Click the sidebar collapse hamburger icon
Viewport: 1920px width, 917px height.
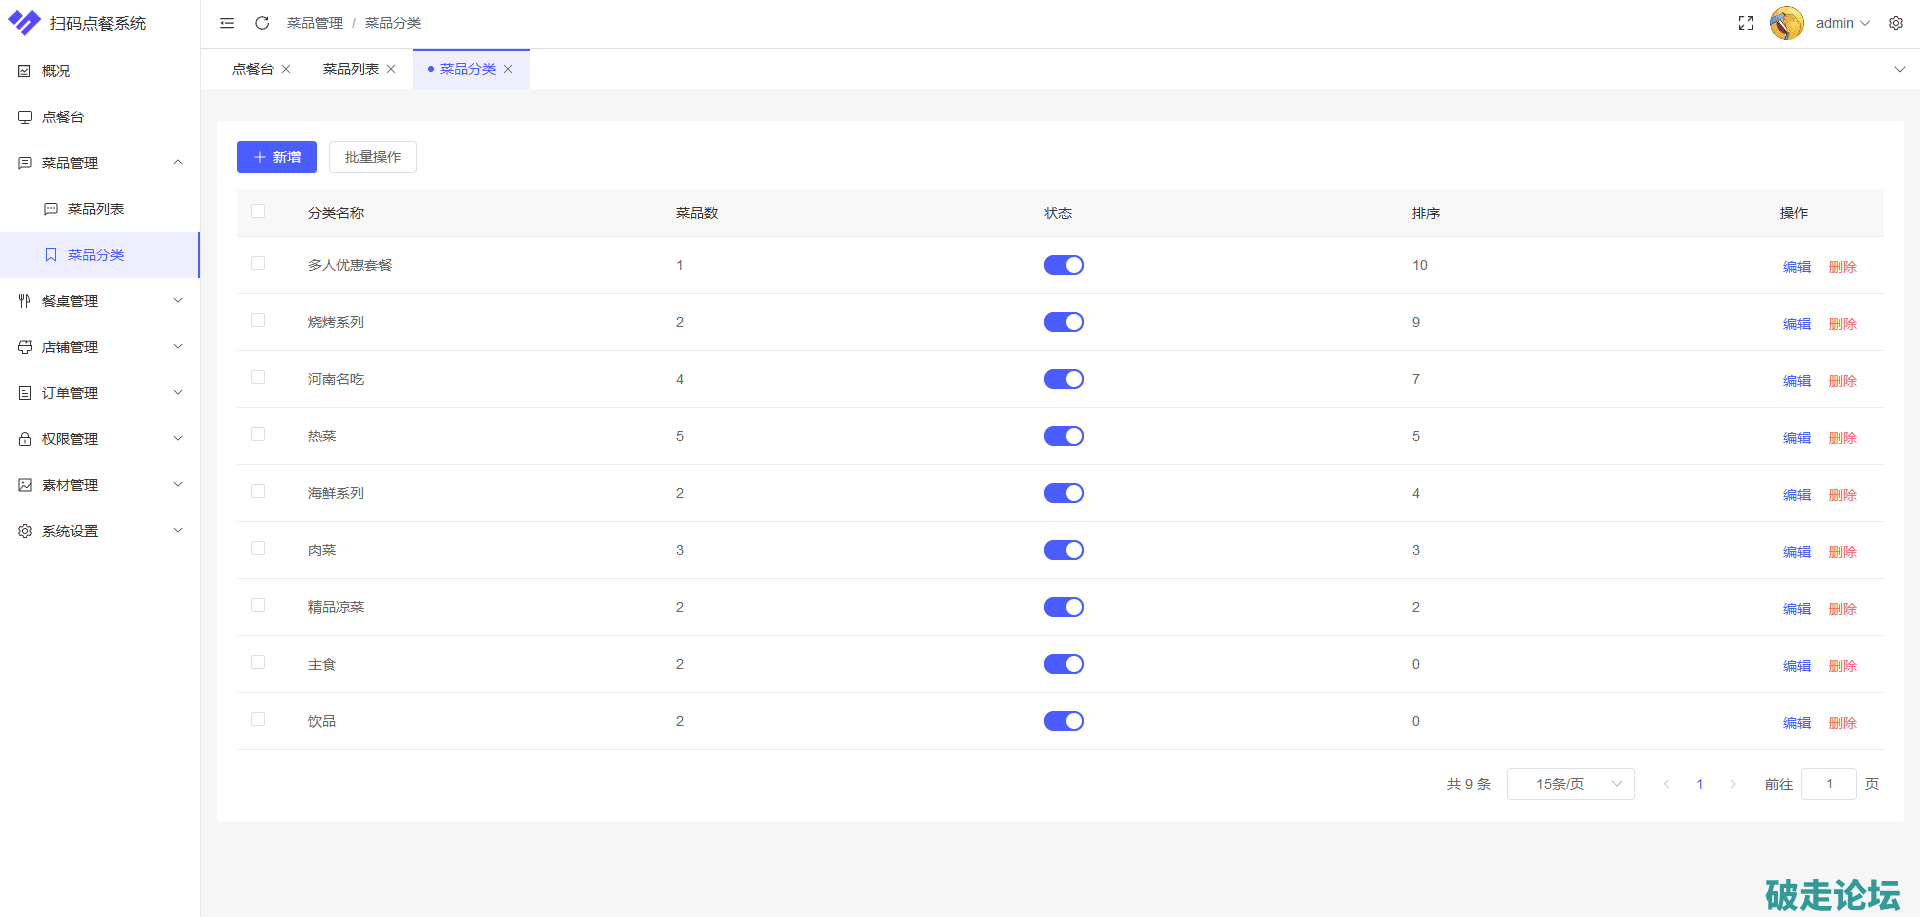pos(227,23)
